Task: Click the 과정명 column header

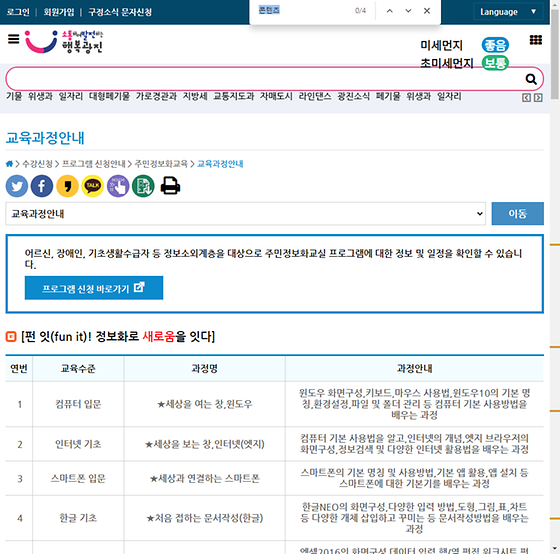Action: [x=205, y=369]
